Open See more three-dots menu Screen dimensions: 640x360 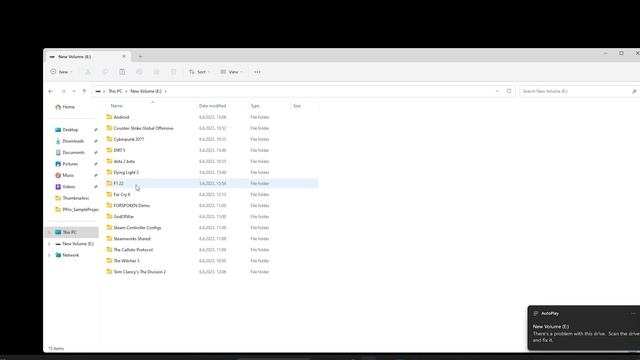[x=257, y=72]
